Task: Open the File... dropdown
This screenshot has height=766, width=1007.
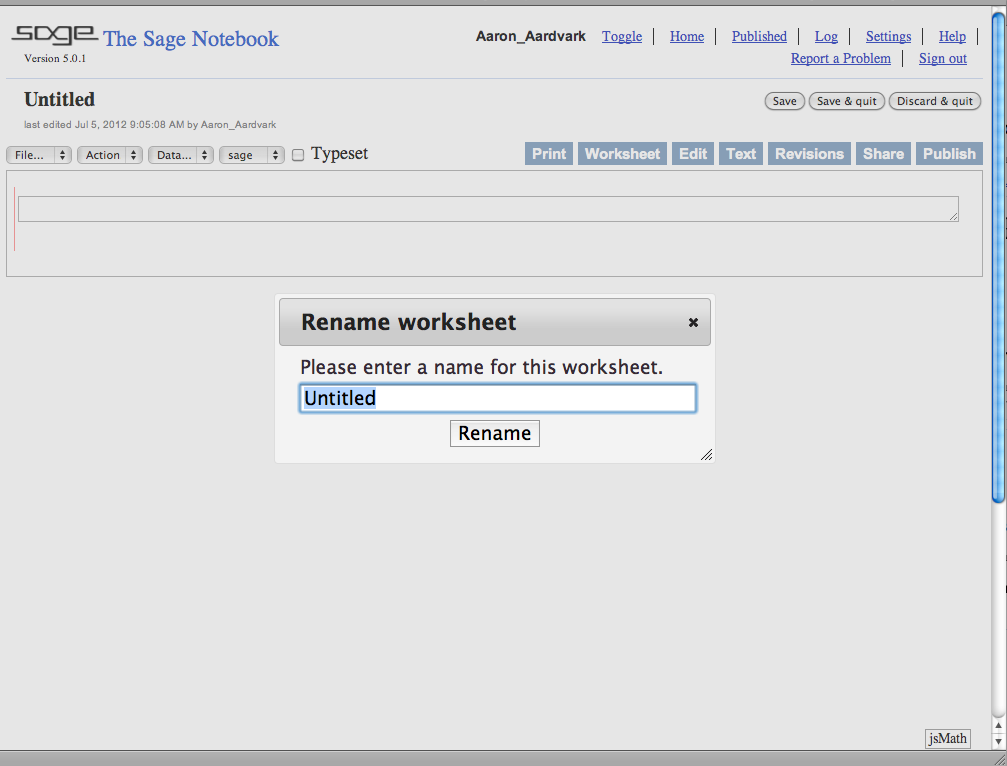Action: [x=39, y=155]
